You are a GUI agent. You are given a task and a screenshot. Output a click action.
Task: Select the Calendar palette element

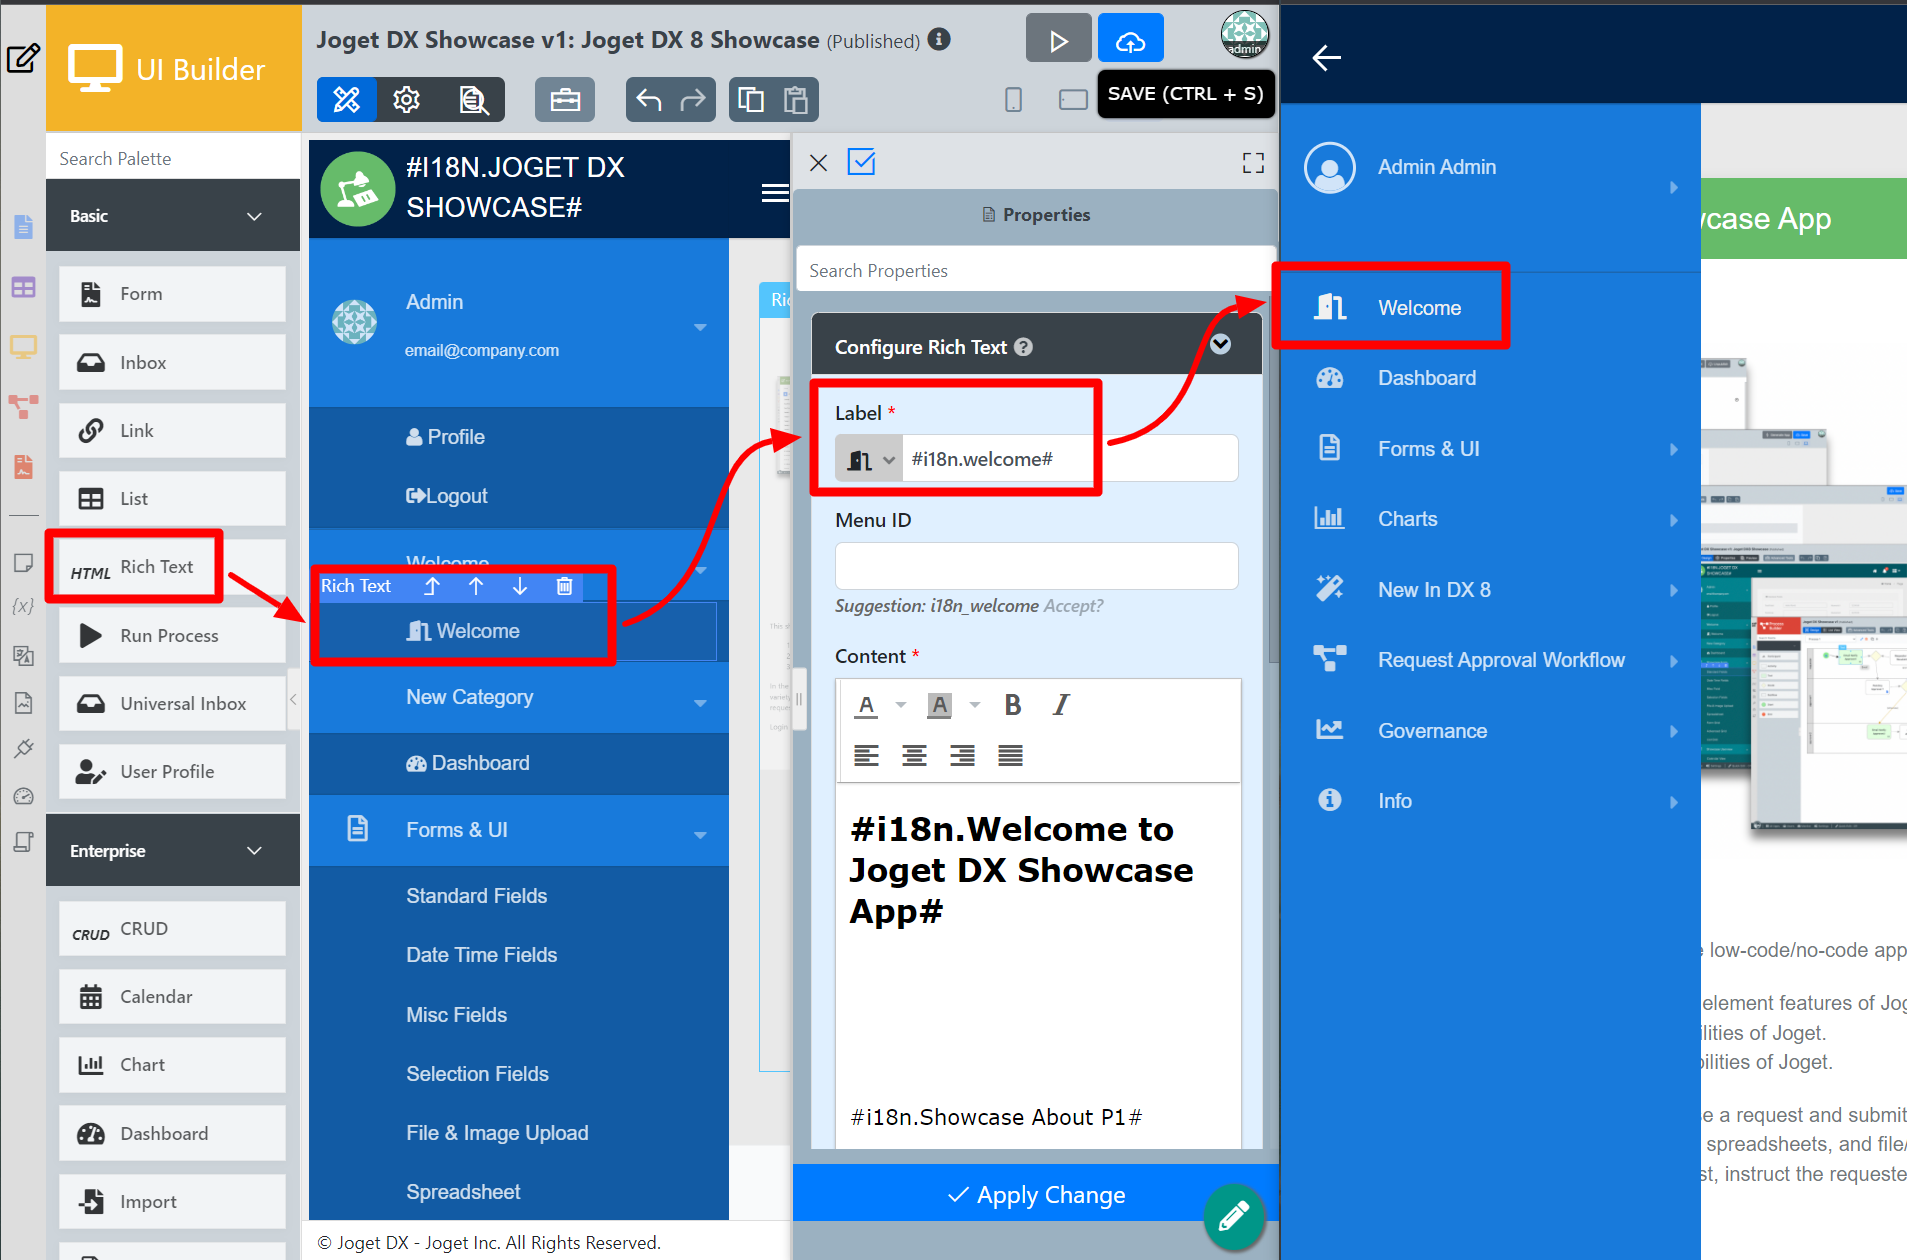(x=172, y=997)
